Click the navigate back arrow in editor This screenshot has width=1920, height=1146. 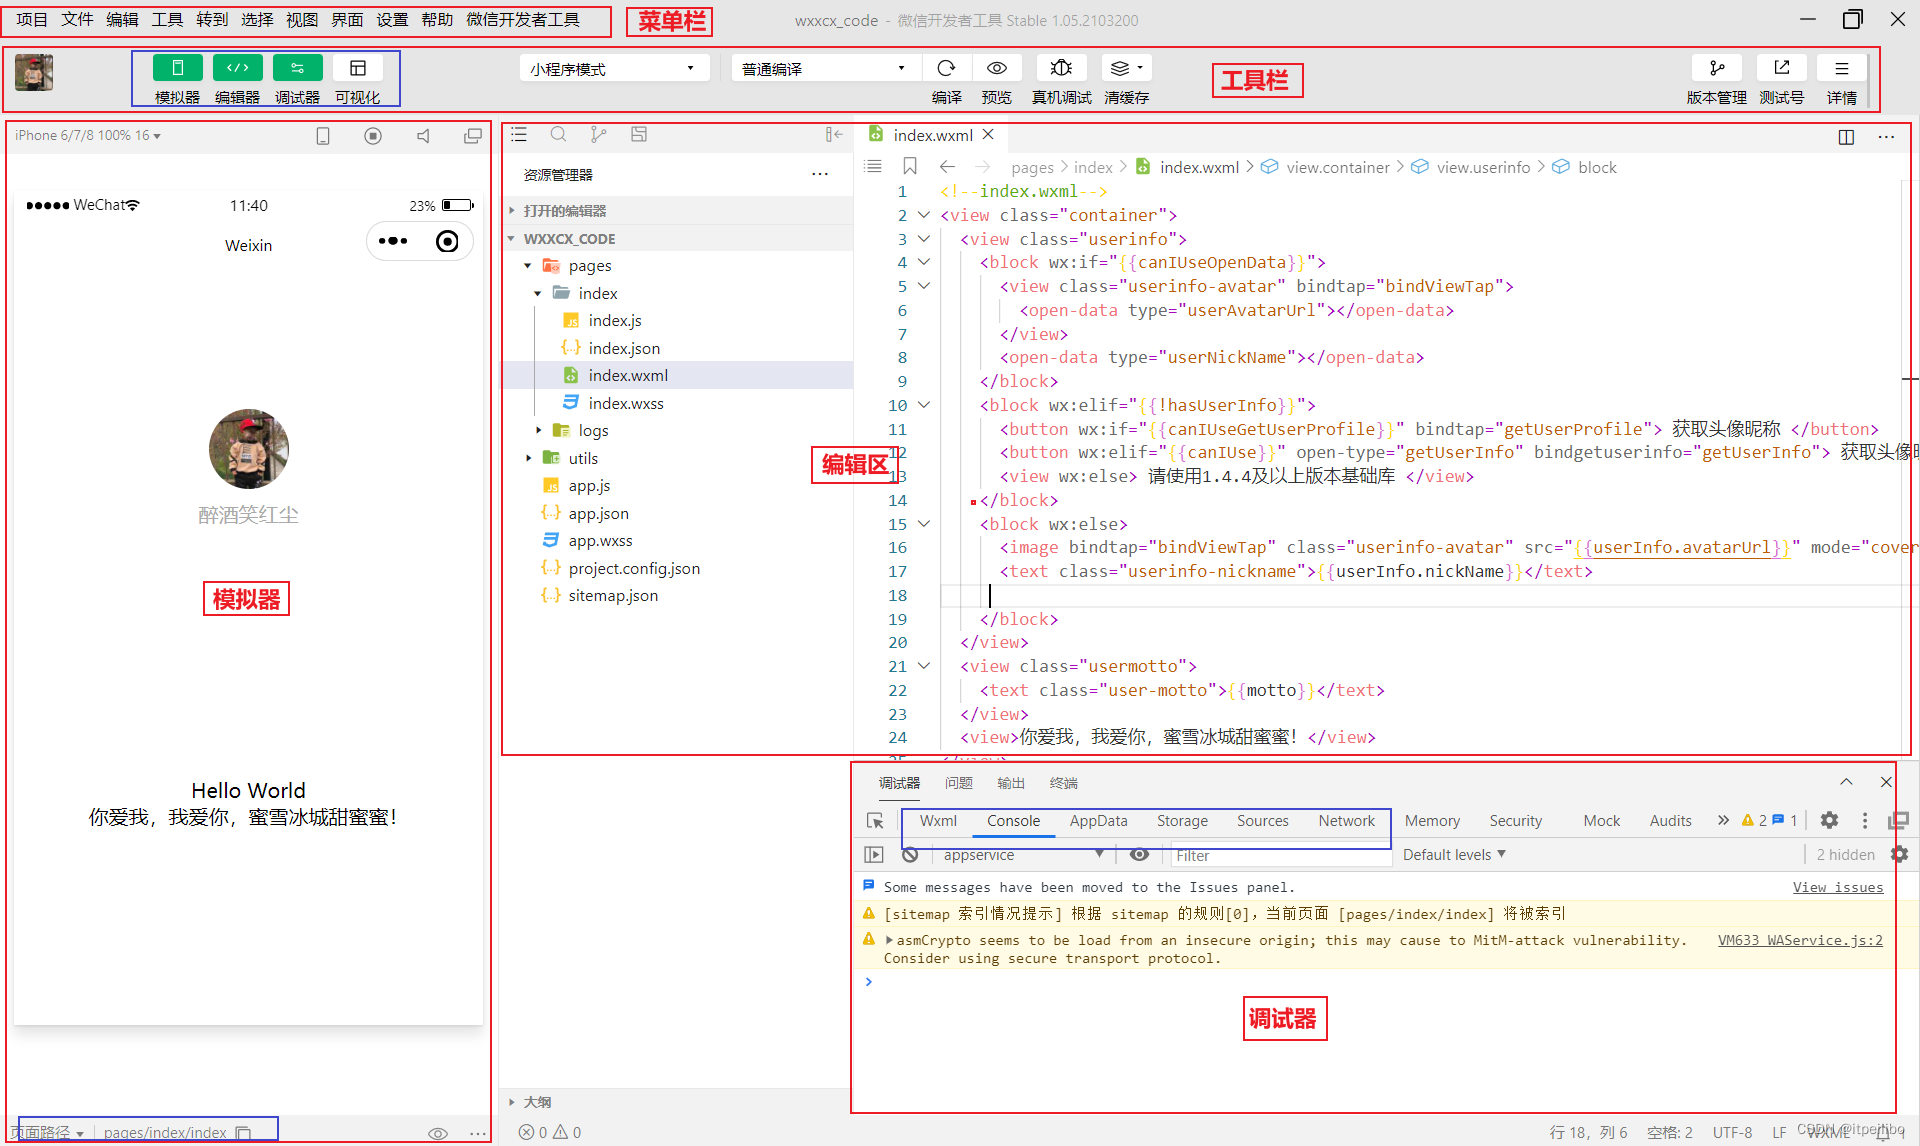[x=947, y=167]
